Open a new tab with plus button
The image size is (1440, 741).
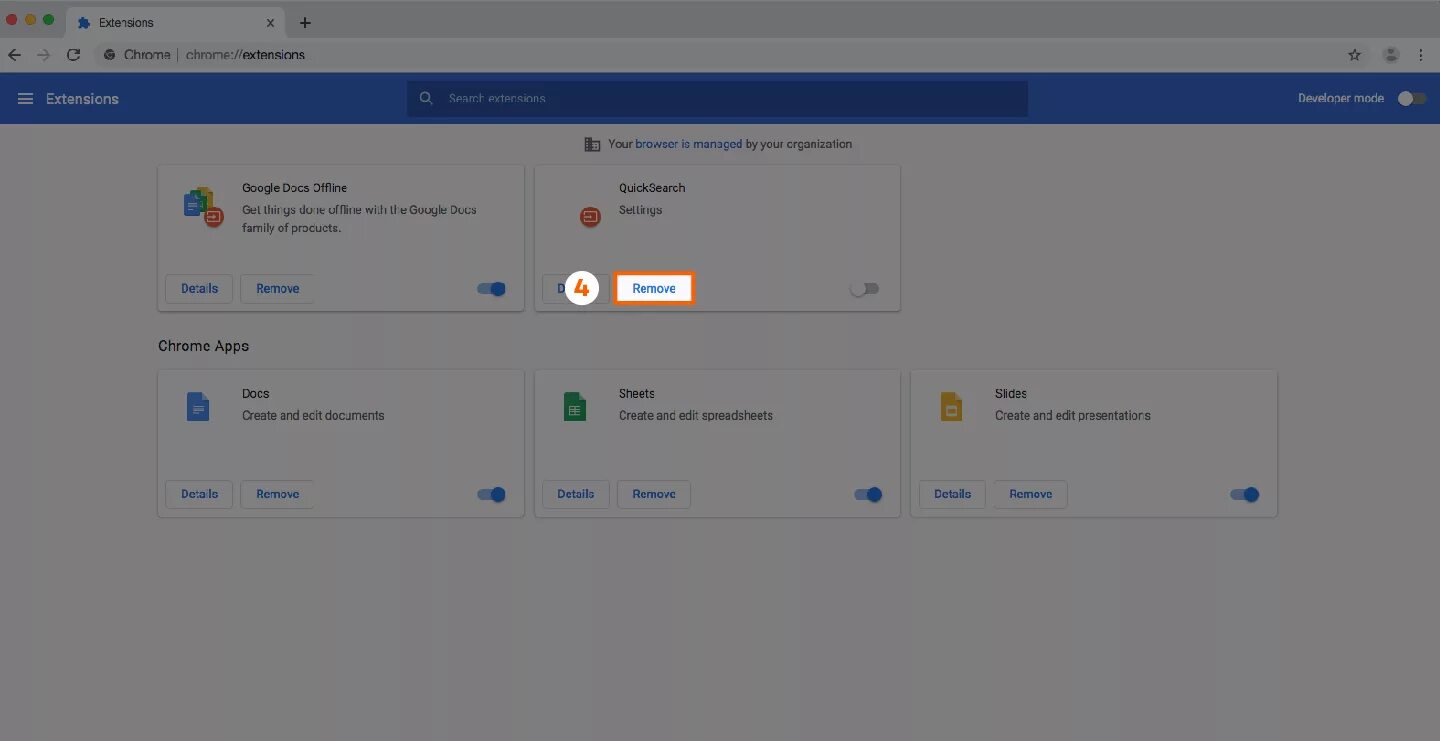point(305,22)
